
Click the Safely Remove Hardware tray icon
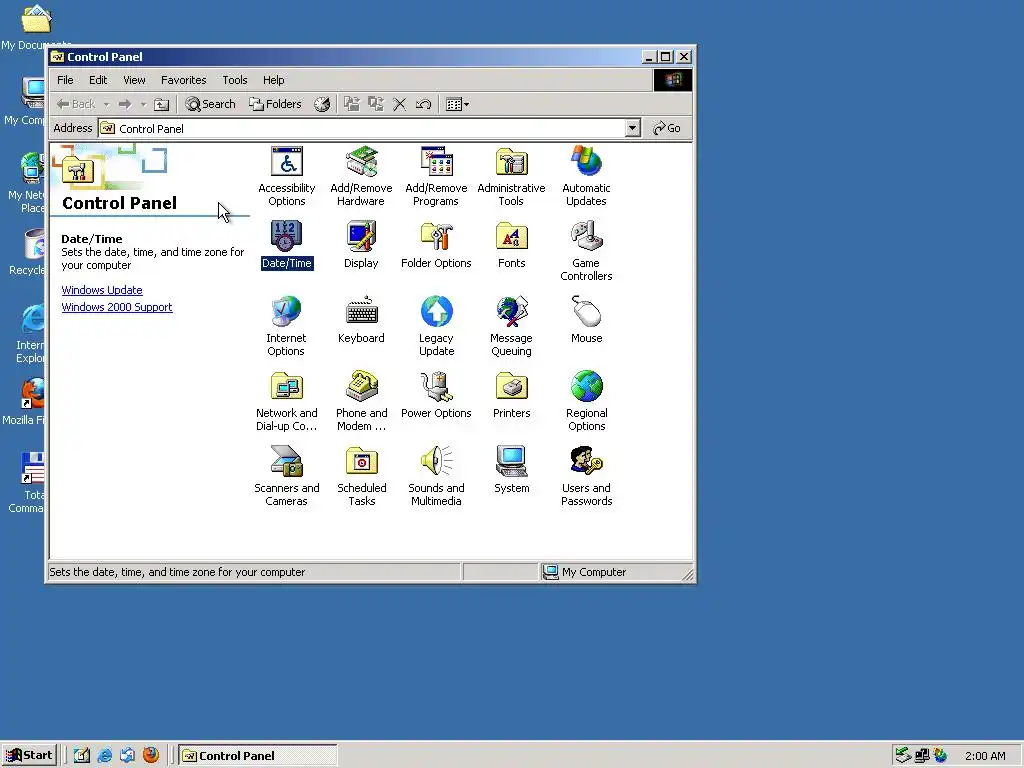coord(903,756)
